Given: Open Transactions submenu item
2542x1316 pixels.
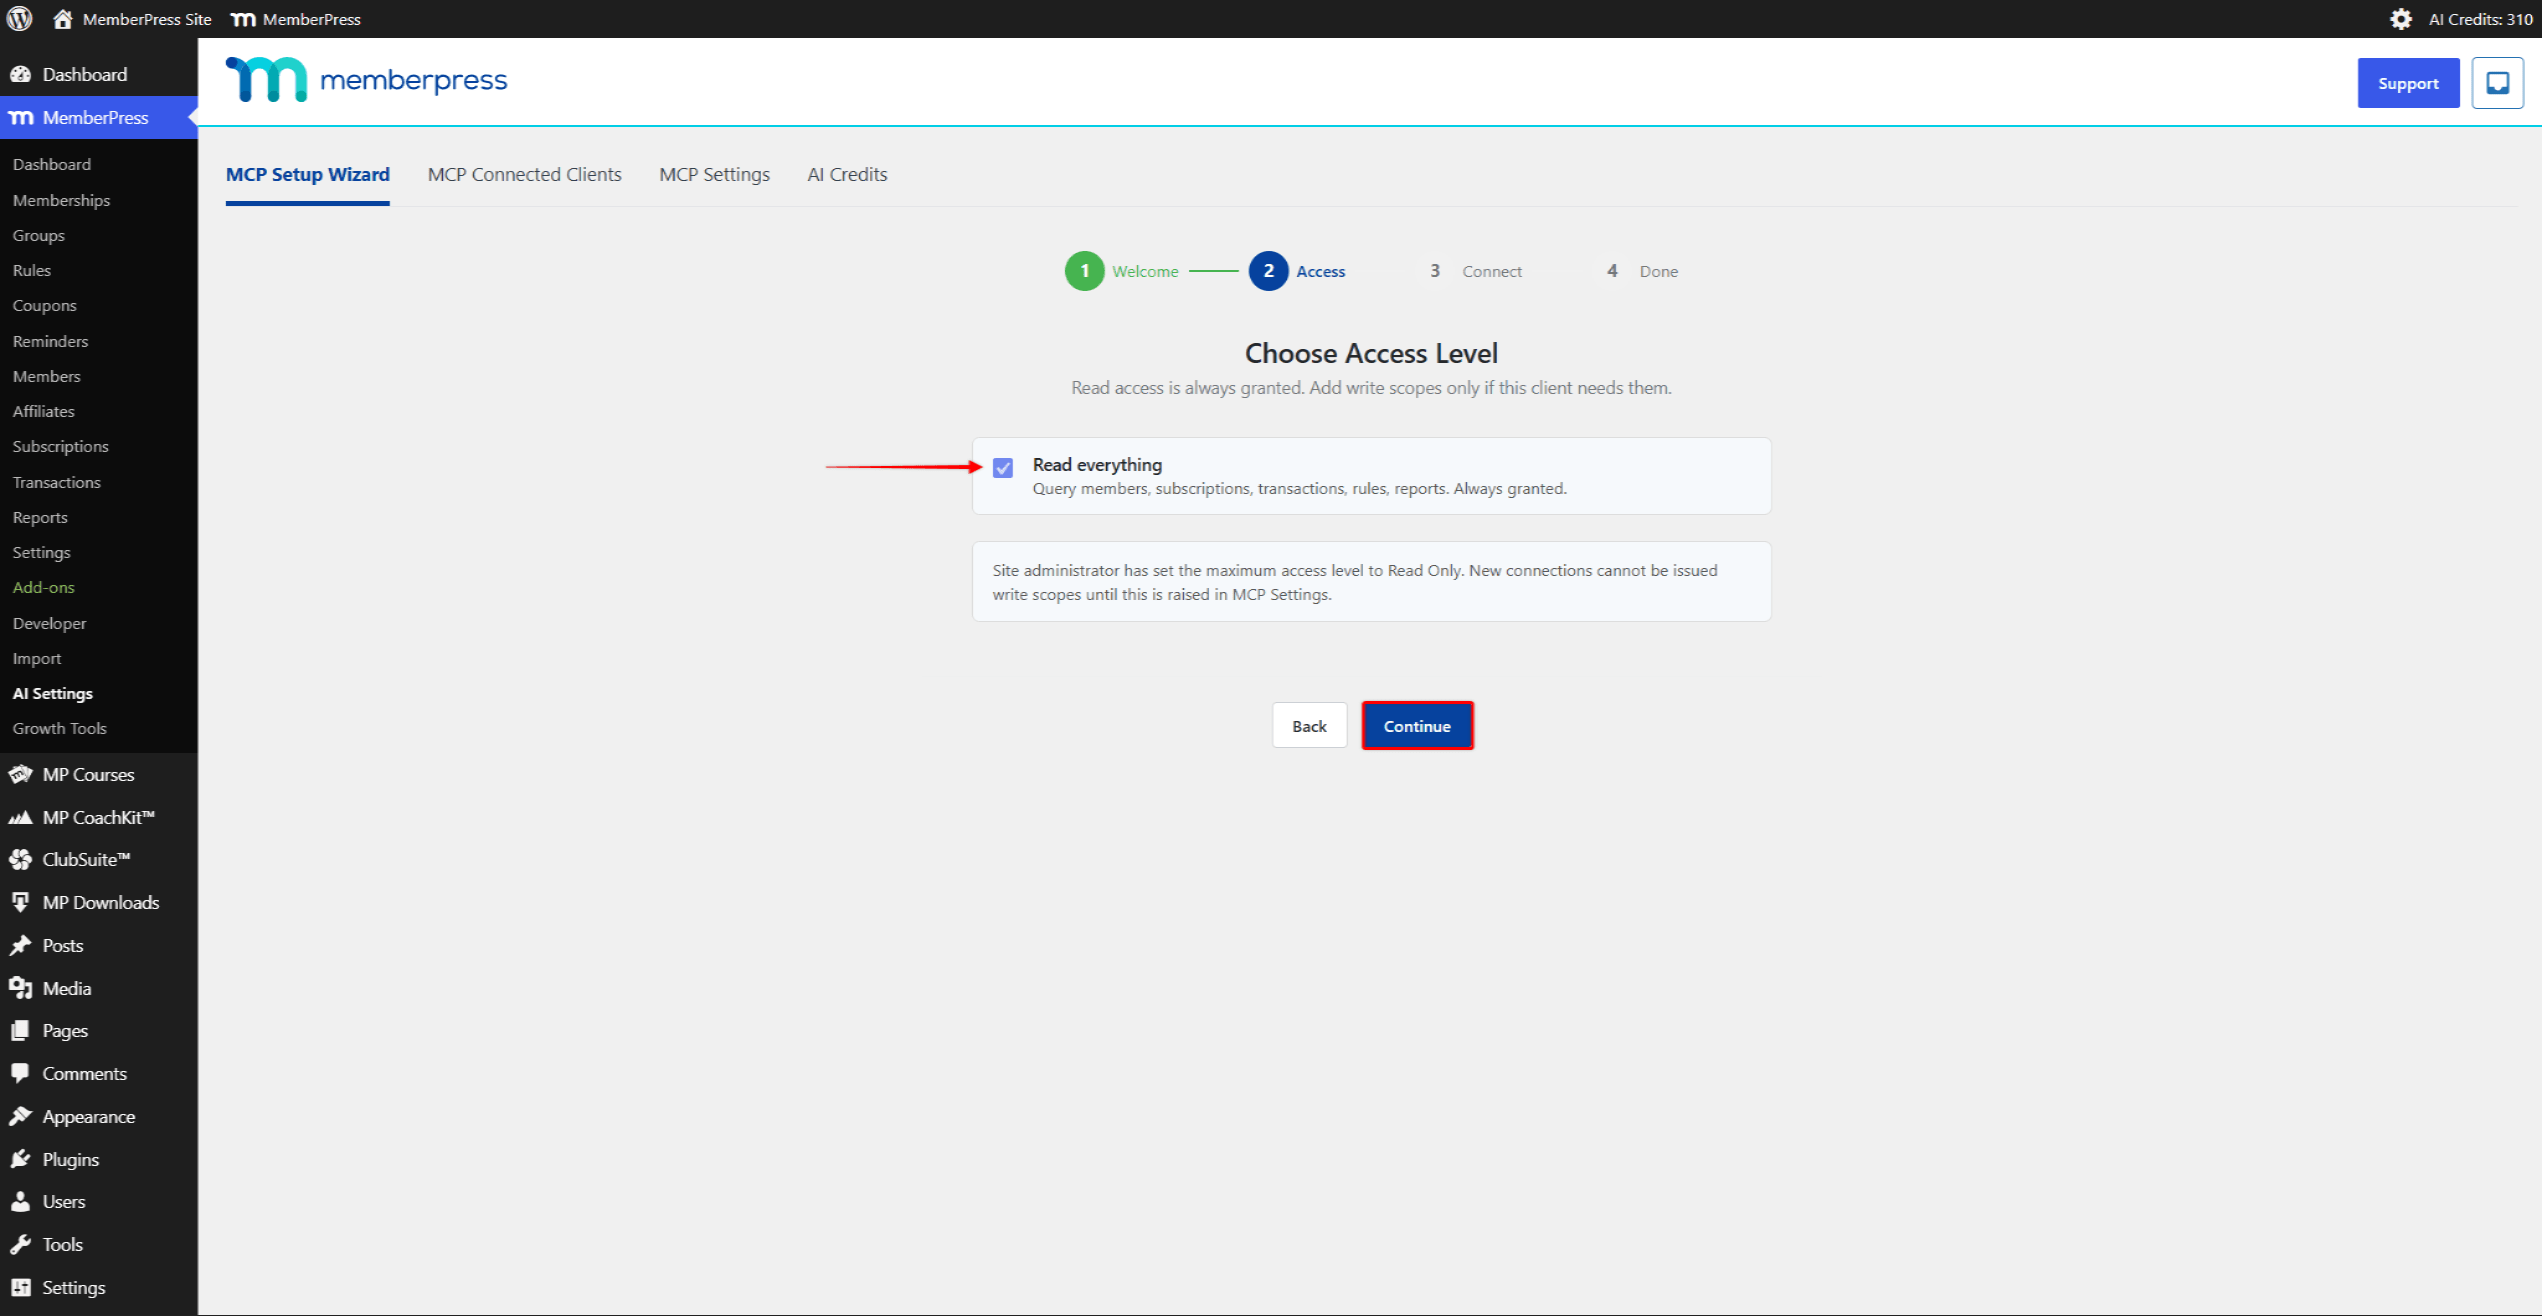Looking at the screenshot, I should (56, 482).
